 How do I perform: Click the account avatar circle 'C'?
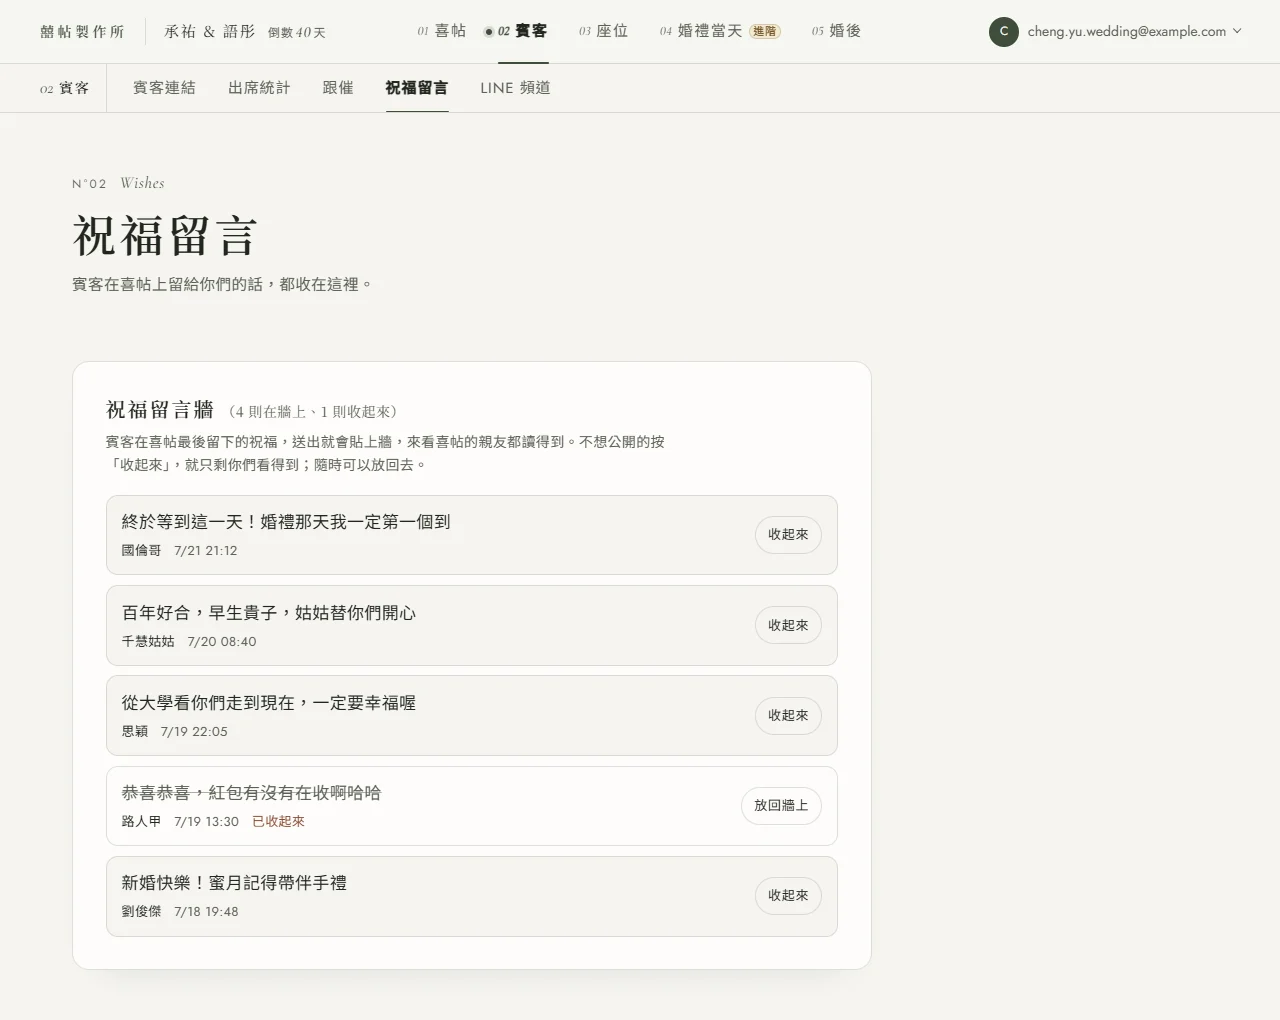tap(1004, 32)
